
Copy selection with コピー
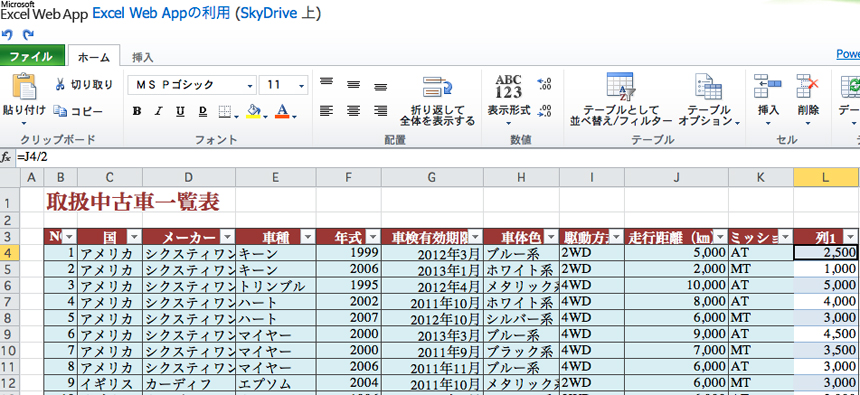[x=78, y=111]
